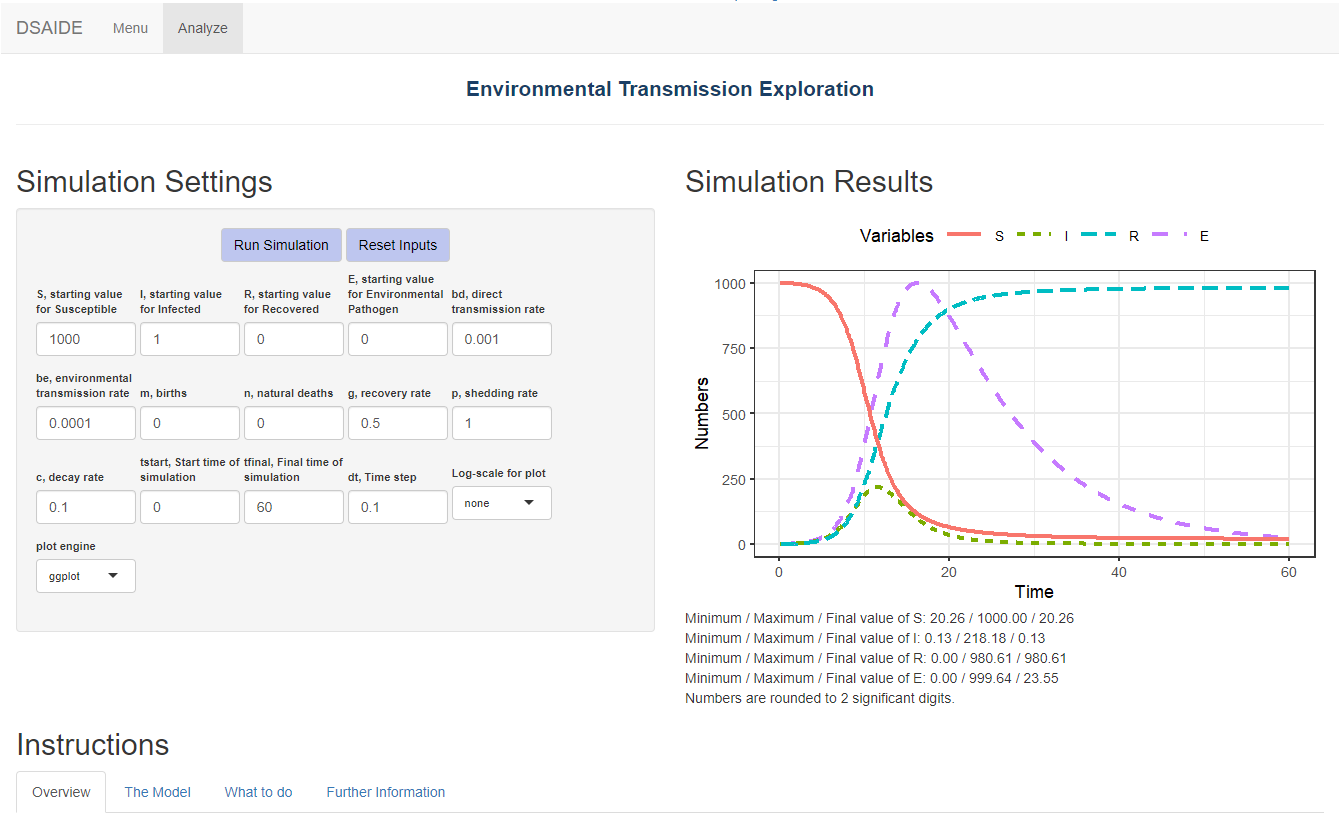Focus the g recovery rate input field
The image size is (1342, 817).
coord(398,423)
